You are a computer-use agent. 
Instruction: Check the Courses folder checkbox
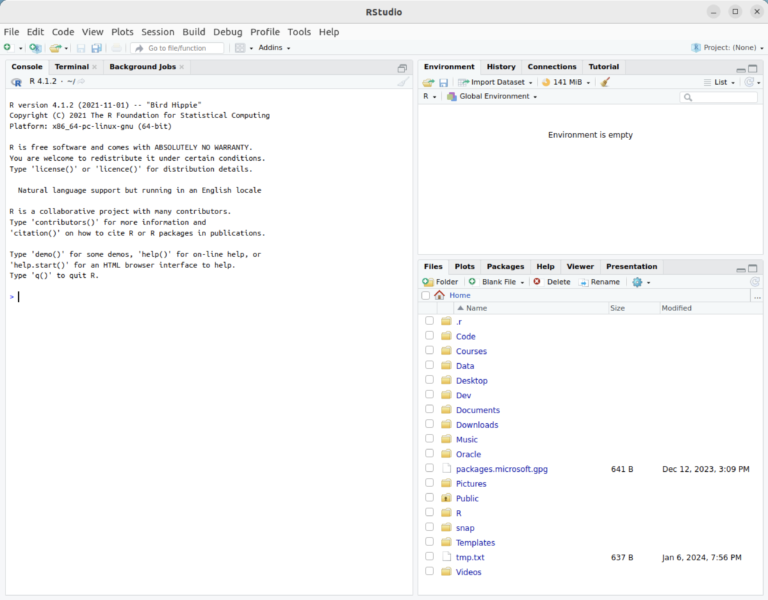pos(430,350)
